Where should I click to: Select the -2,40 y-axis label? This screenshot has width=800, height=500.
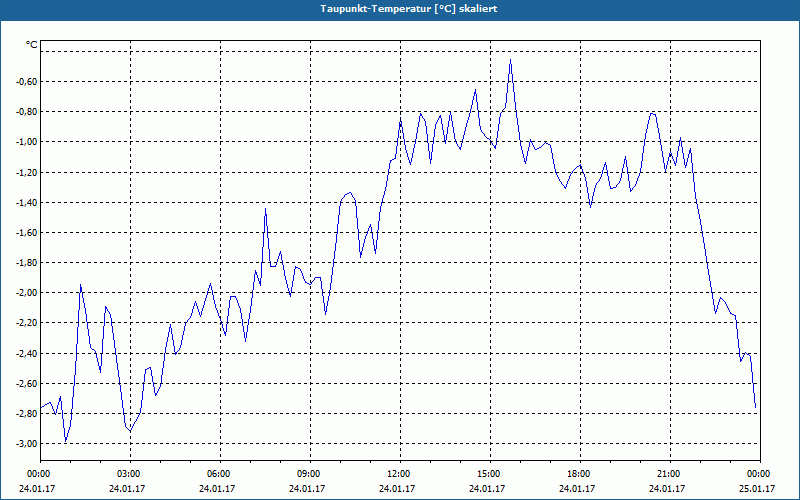[26, 353]
